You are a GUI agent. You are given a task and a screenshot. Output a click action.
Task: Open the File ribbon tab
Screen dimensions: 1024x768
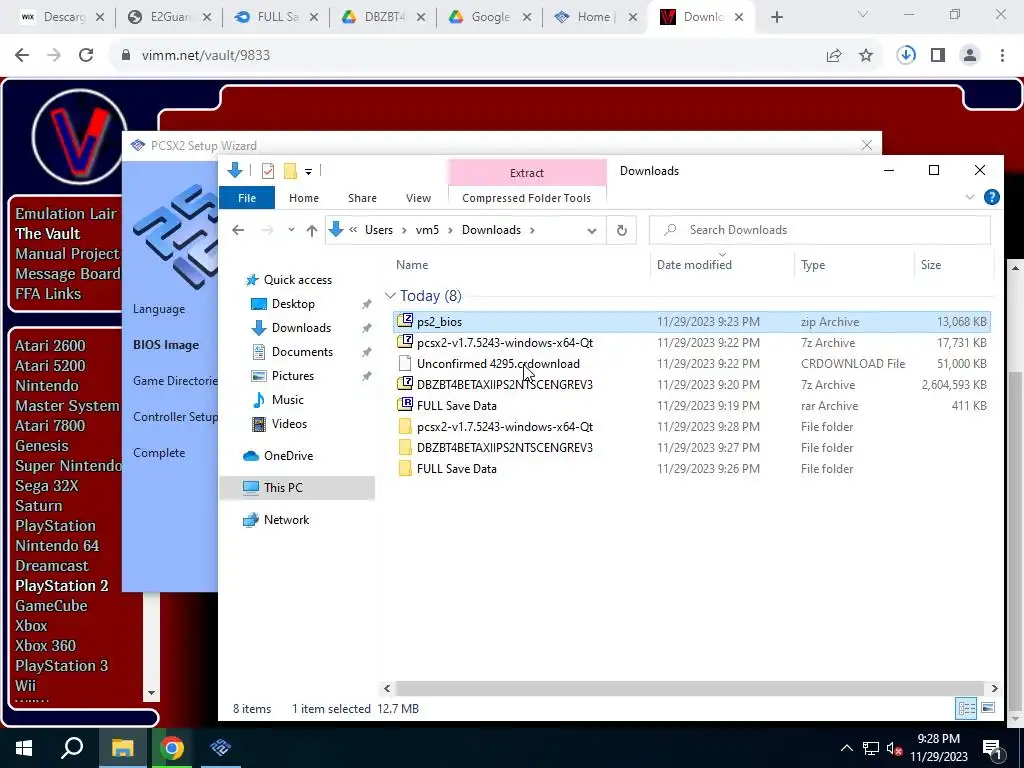[x=247, y=198]
